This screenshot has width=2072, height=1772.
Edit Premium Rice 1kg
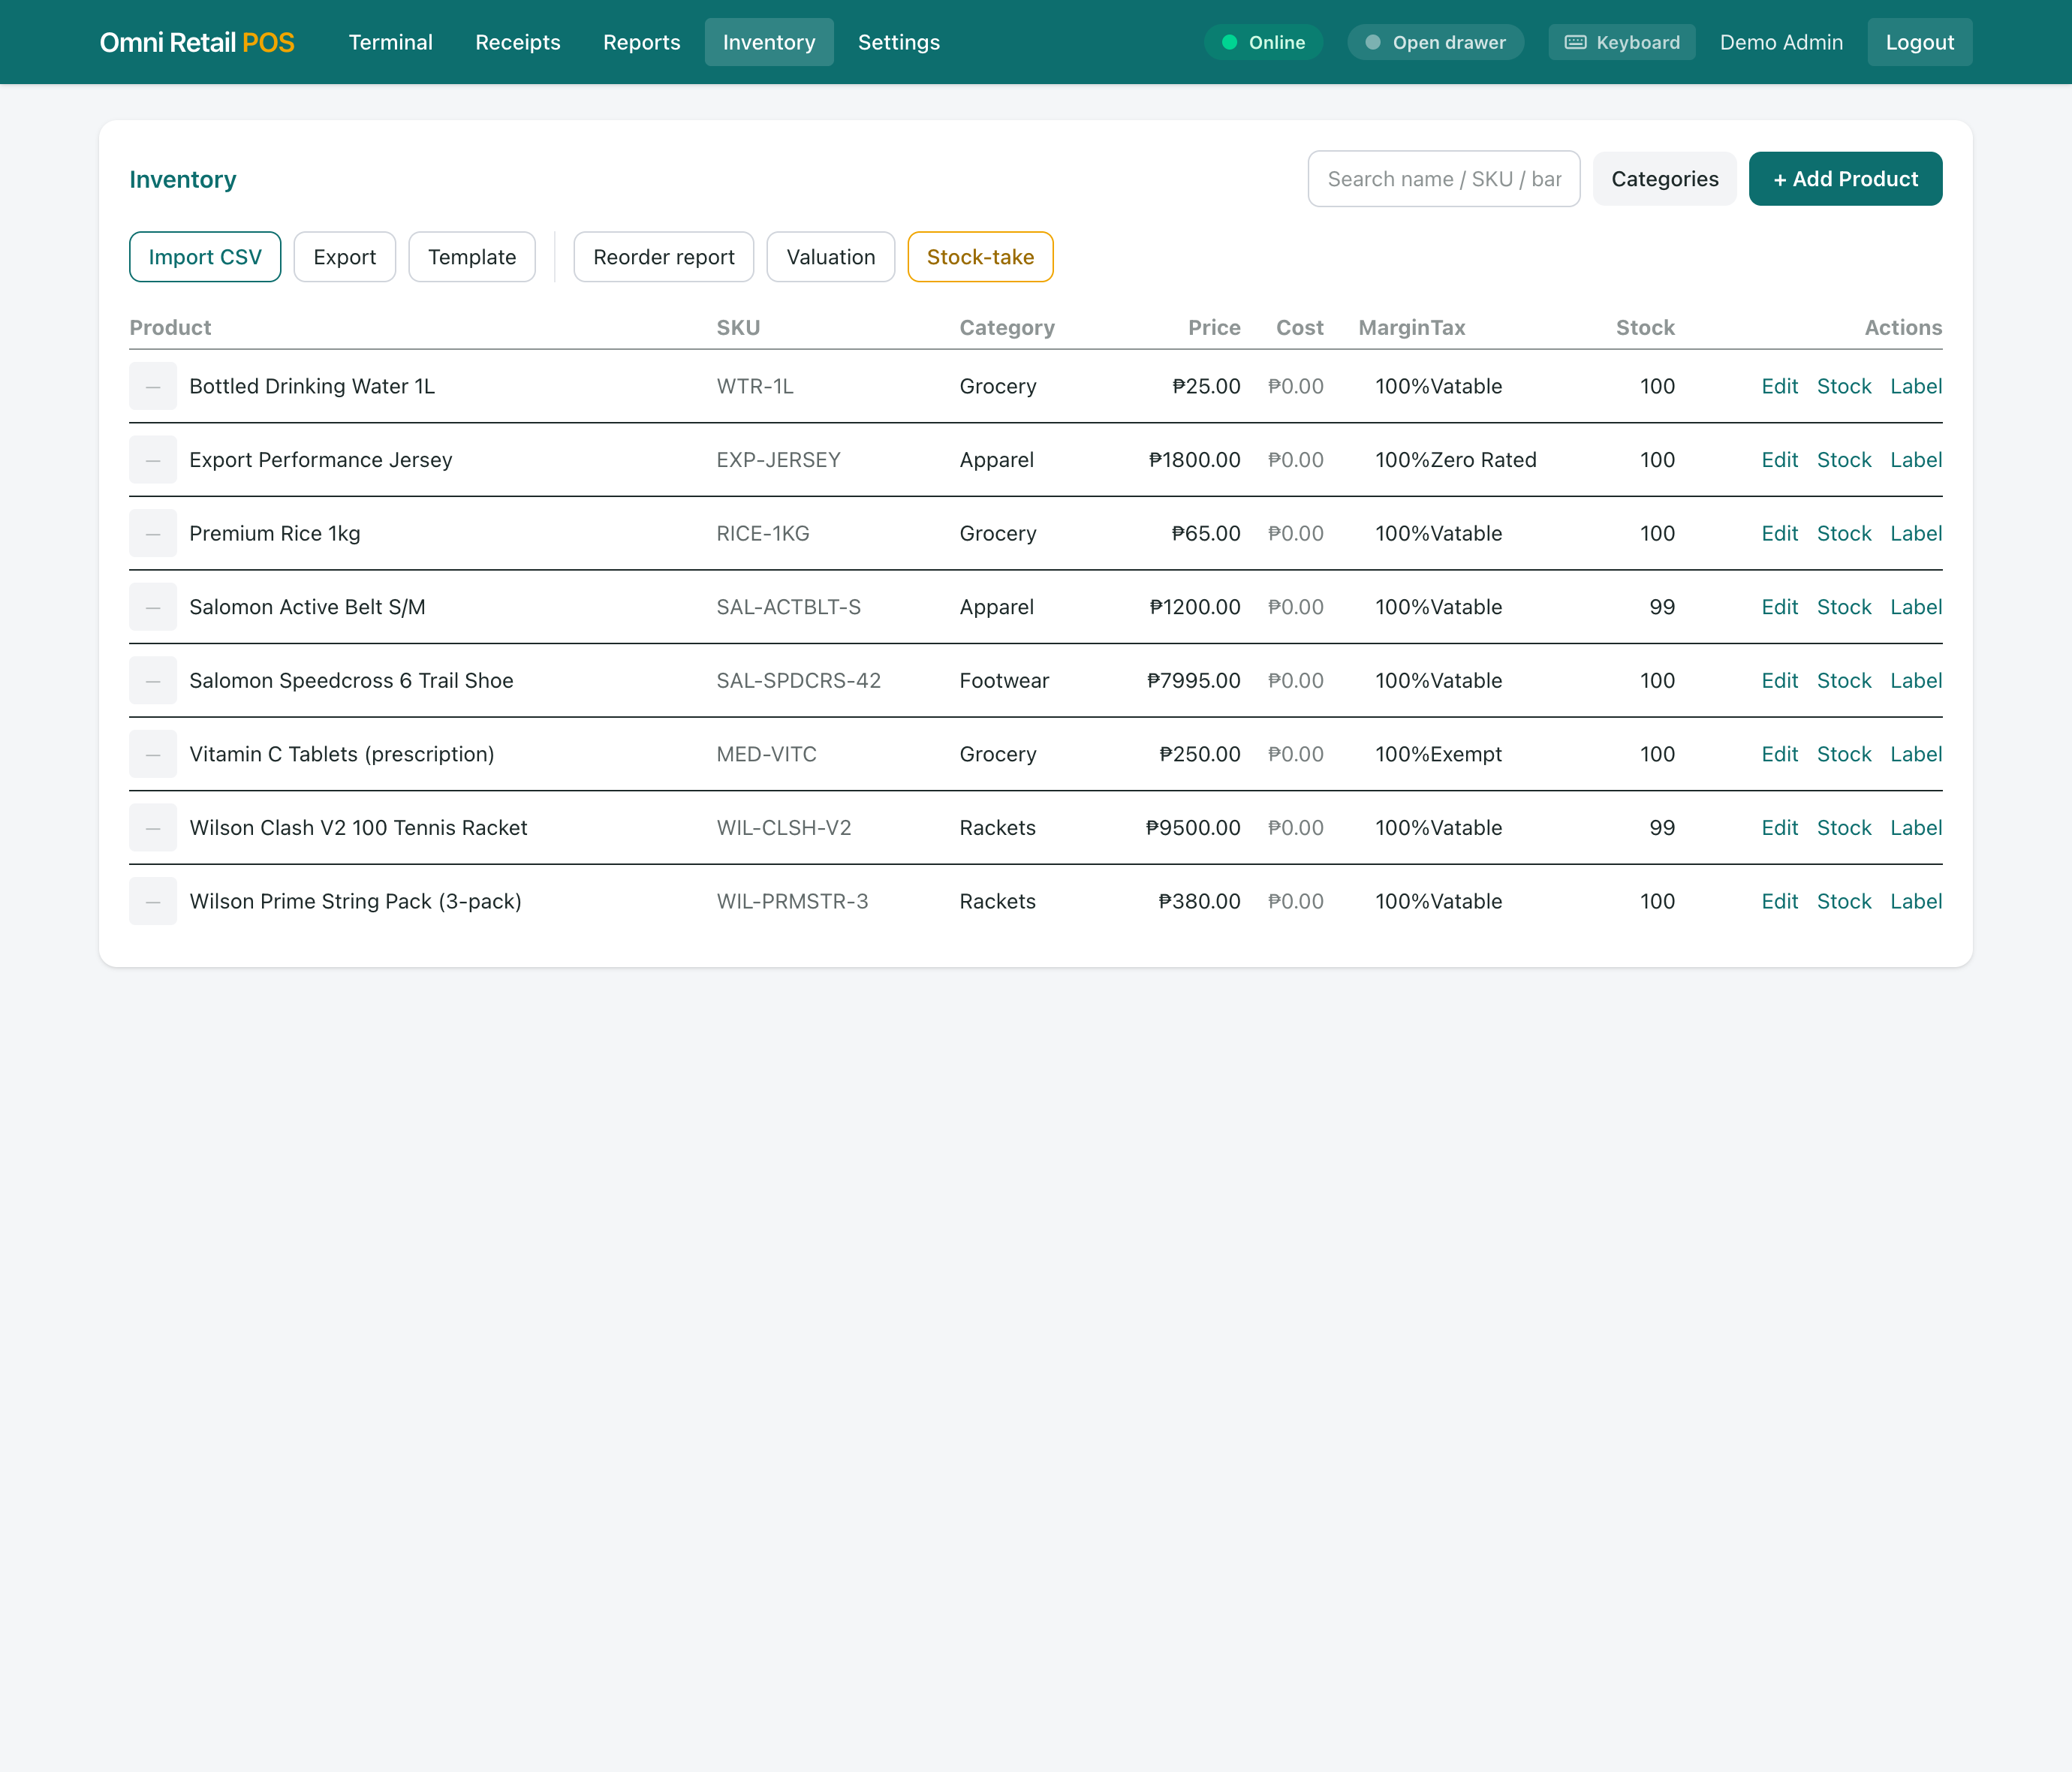point(1779,533)
